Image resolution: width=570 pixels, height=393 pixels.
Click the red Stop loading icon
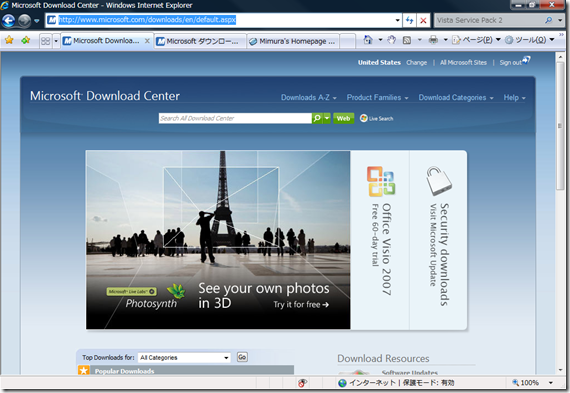(x=423, y=20)
